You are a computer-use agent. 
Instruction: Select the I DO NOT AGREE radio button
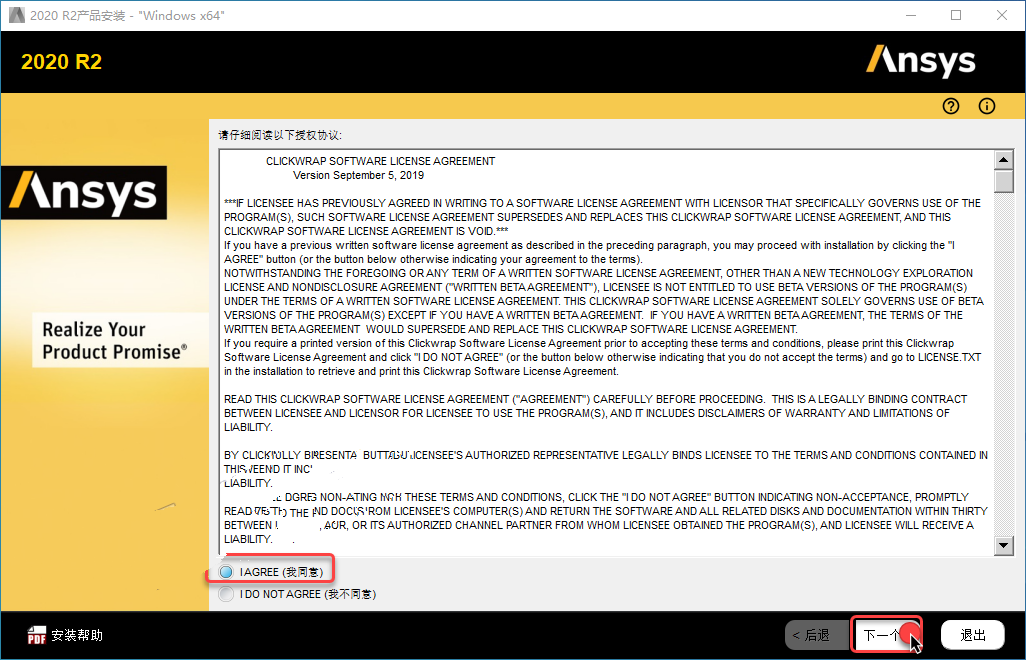226,594
